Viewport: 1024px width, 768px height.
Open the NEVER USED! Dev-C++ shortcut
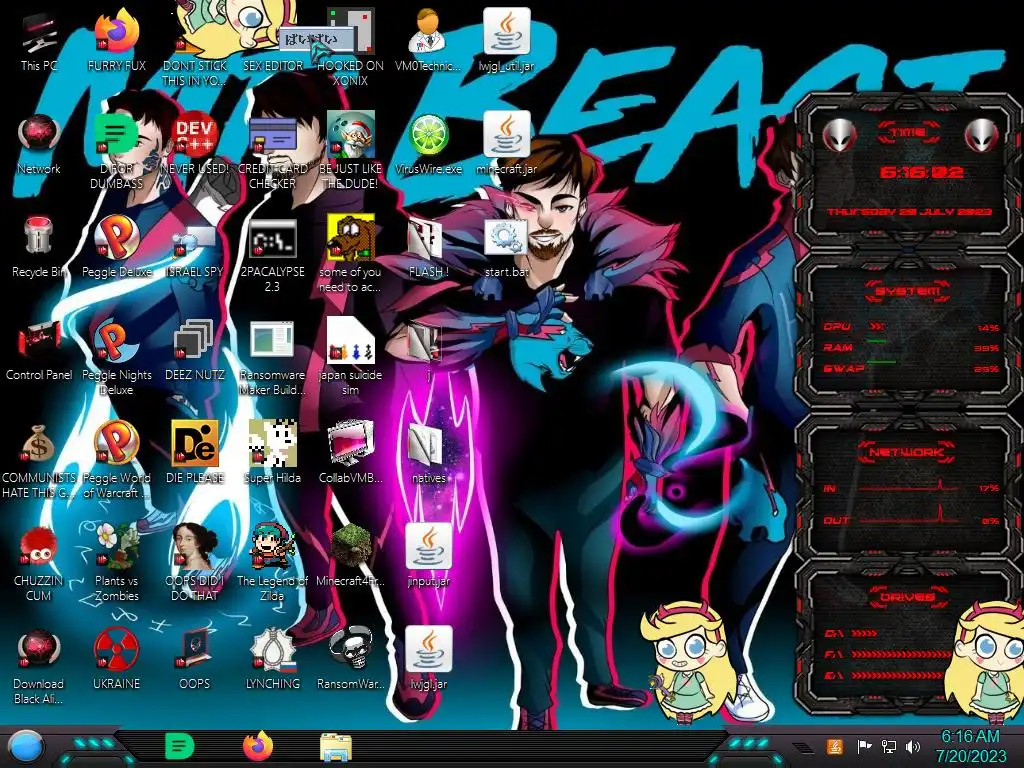194,144
